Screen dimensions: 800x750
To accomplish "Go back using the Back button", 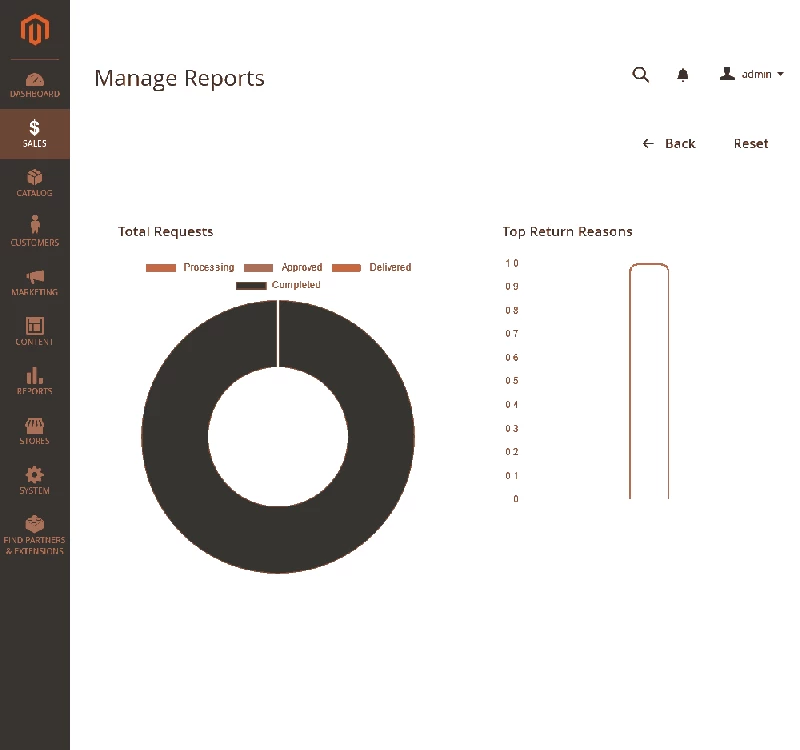I will pos(669,143).
